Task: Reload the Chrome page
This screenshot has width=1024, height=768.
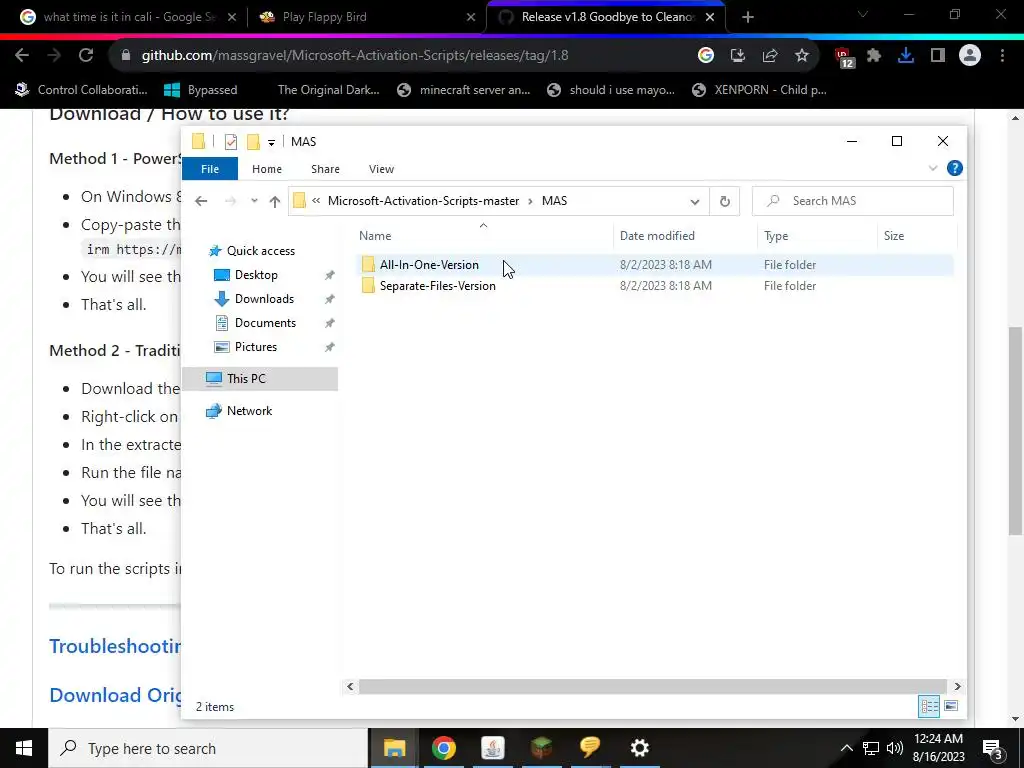Action: 86,56
